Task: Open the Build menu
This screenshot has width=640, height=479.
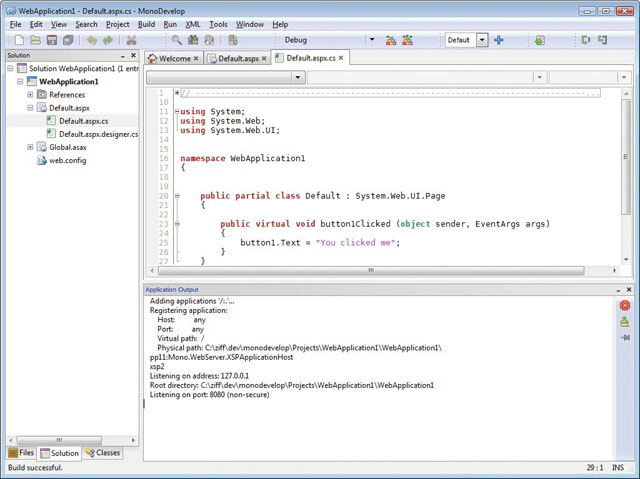Action: [146, 24]
